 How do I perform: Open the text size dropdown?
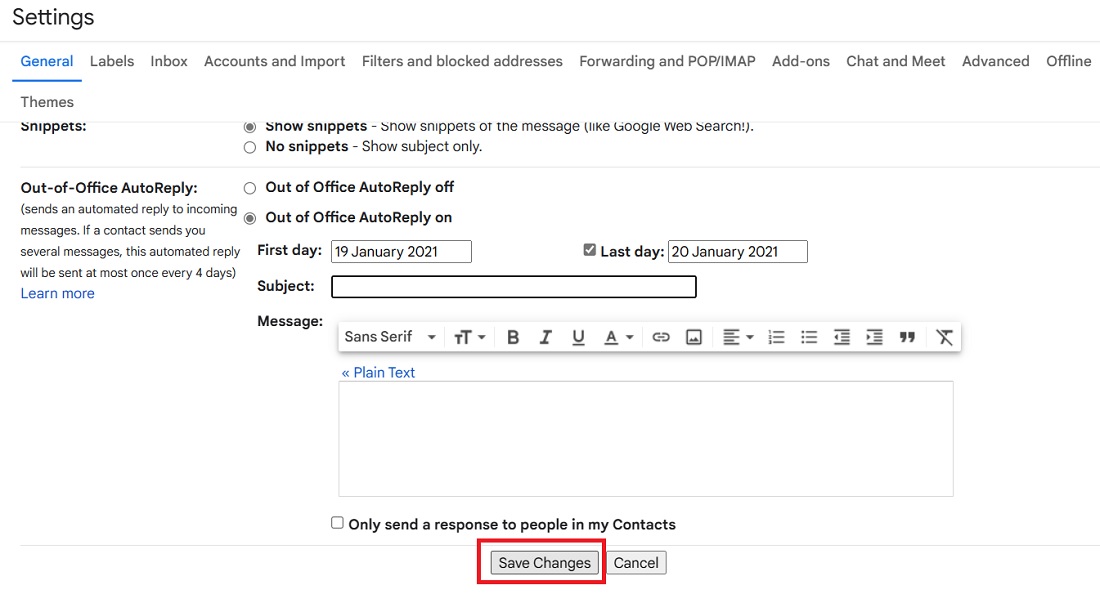(469, 337)
